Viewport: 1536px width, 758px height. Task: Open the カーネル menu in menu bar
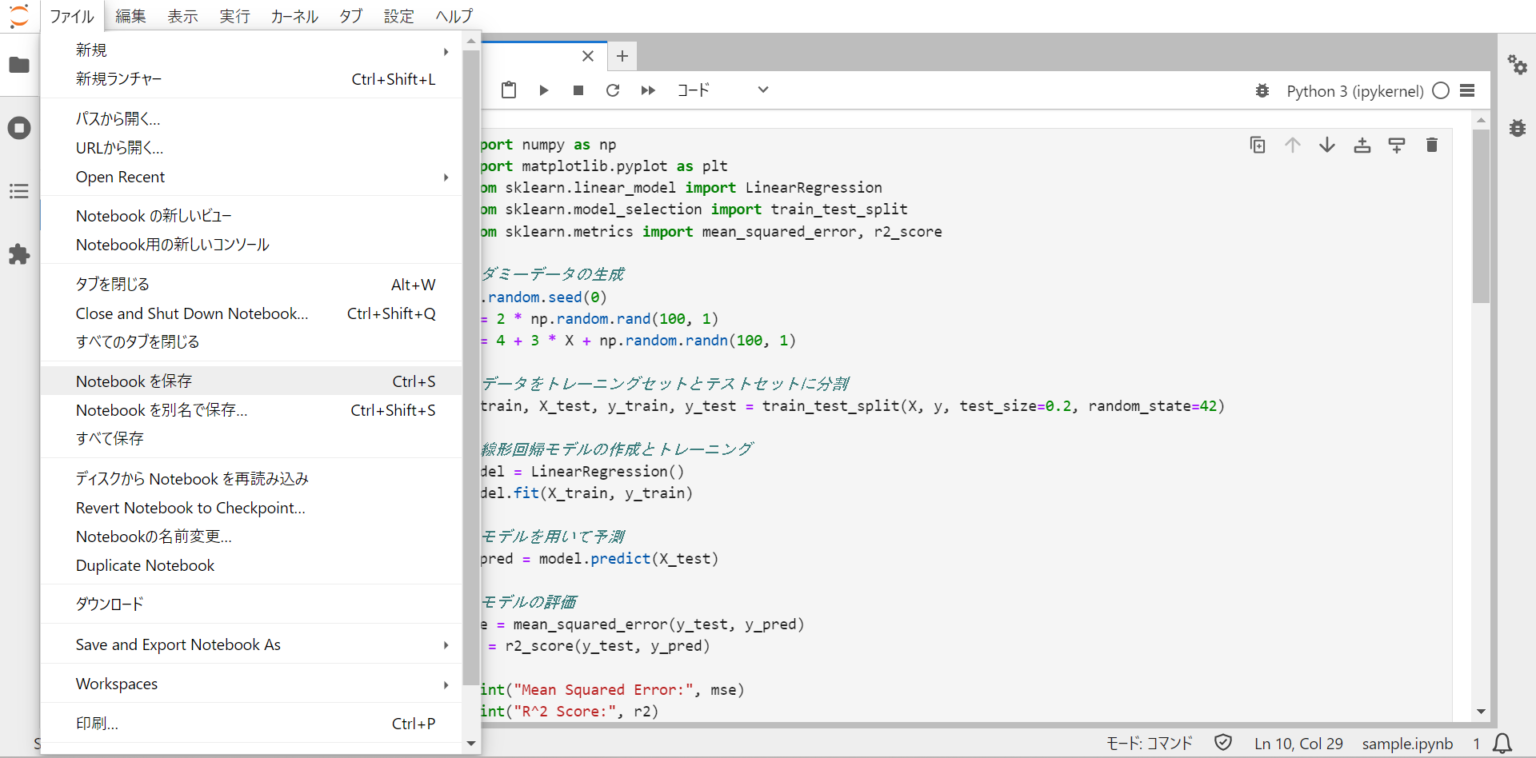(x=294, y=16)
